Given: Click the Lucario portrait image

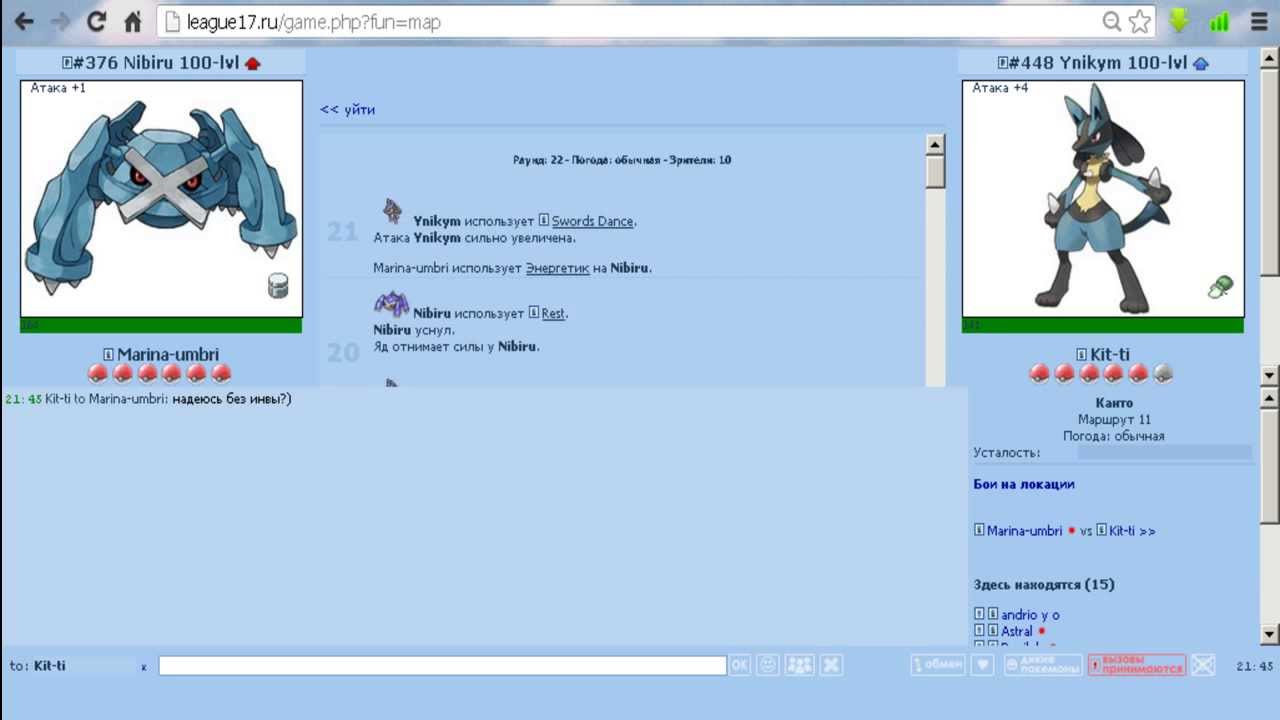Looking at the screenshot, I should click(x=1103, y=199).
